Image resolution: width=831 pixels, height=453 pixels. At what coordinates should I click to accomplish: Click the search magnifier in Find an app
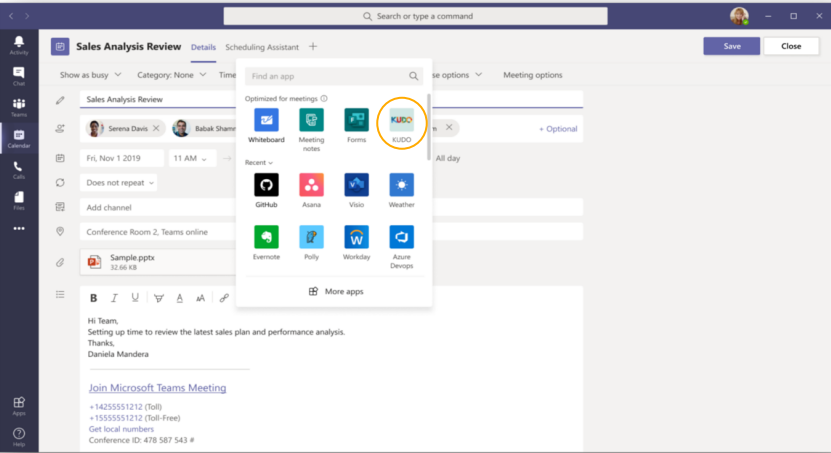413,76
